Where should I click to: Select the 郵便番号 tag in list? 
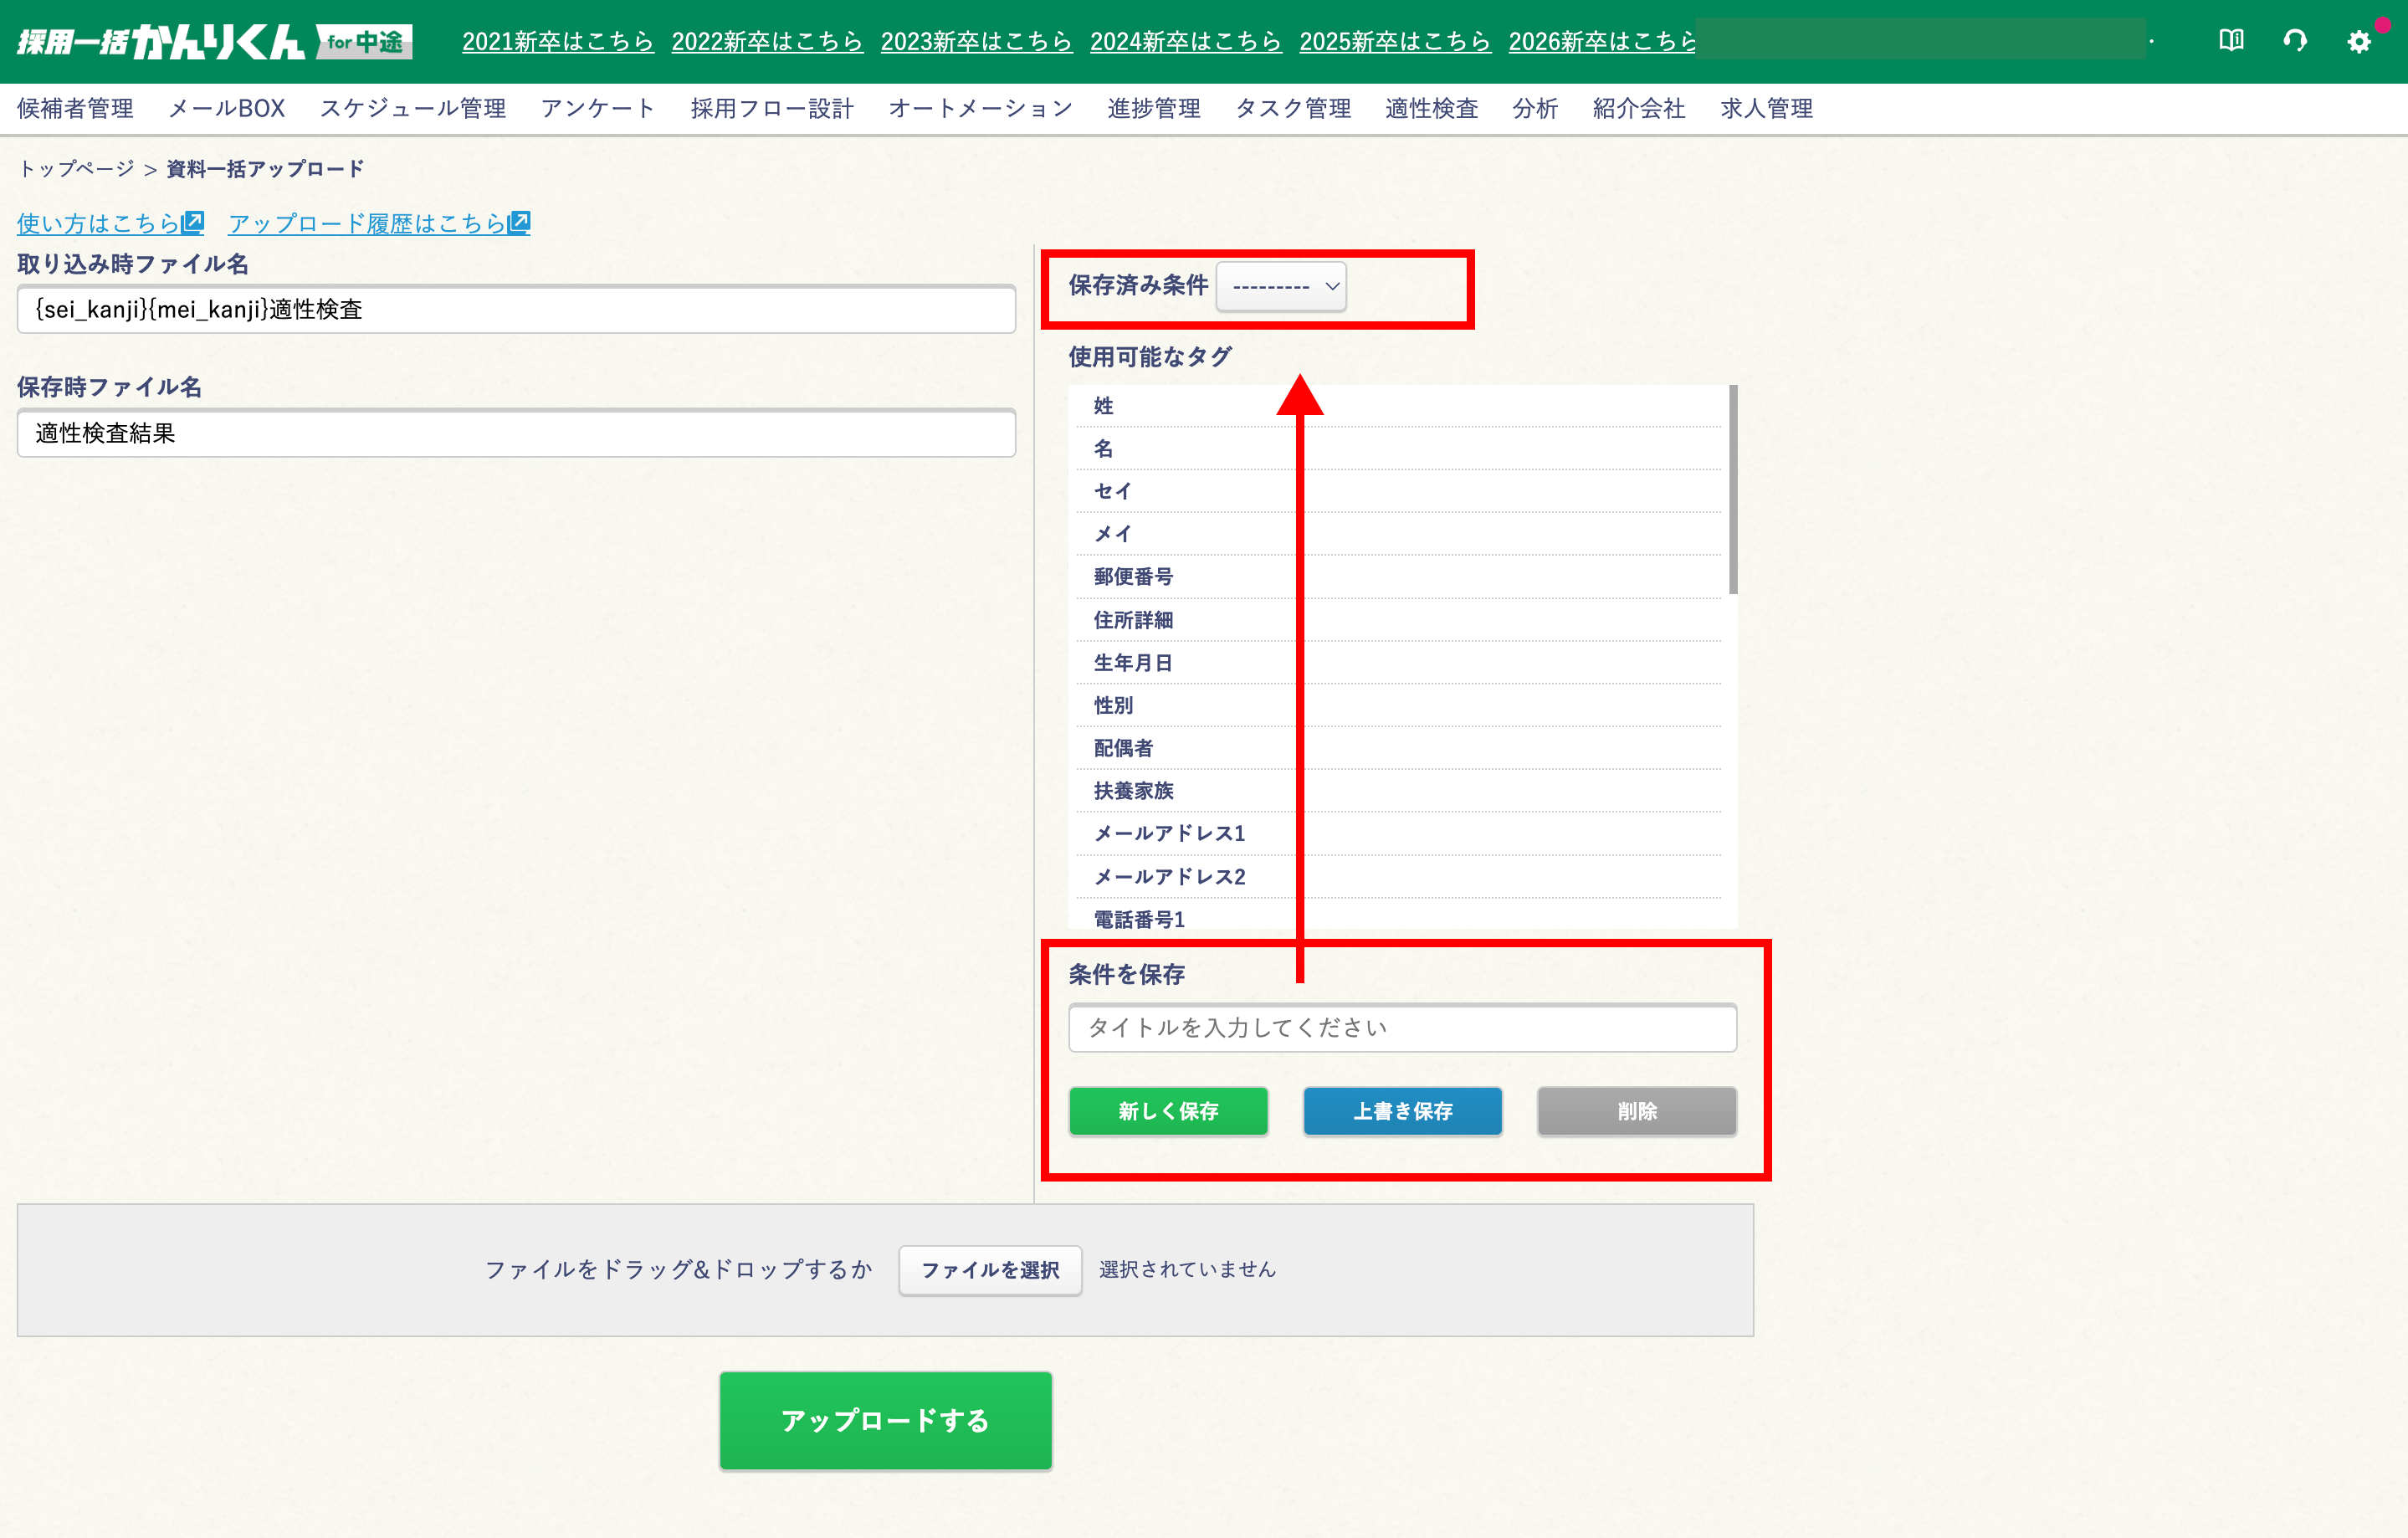click(1133, 577)
